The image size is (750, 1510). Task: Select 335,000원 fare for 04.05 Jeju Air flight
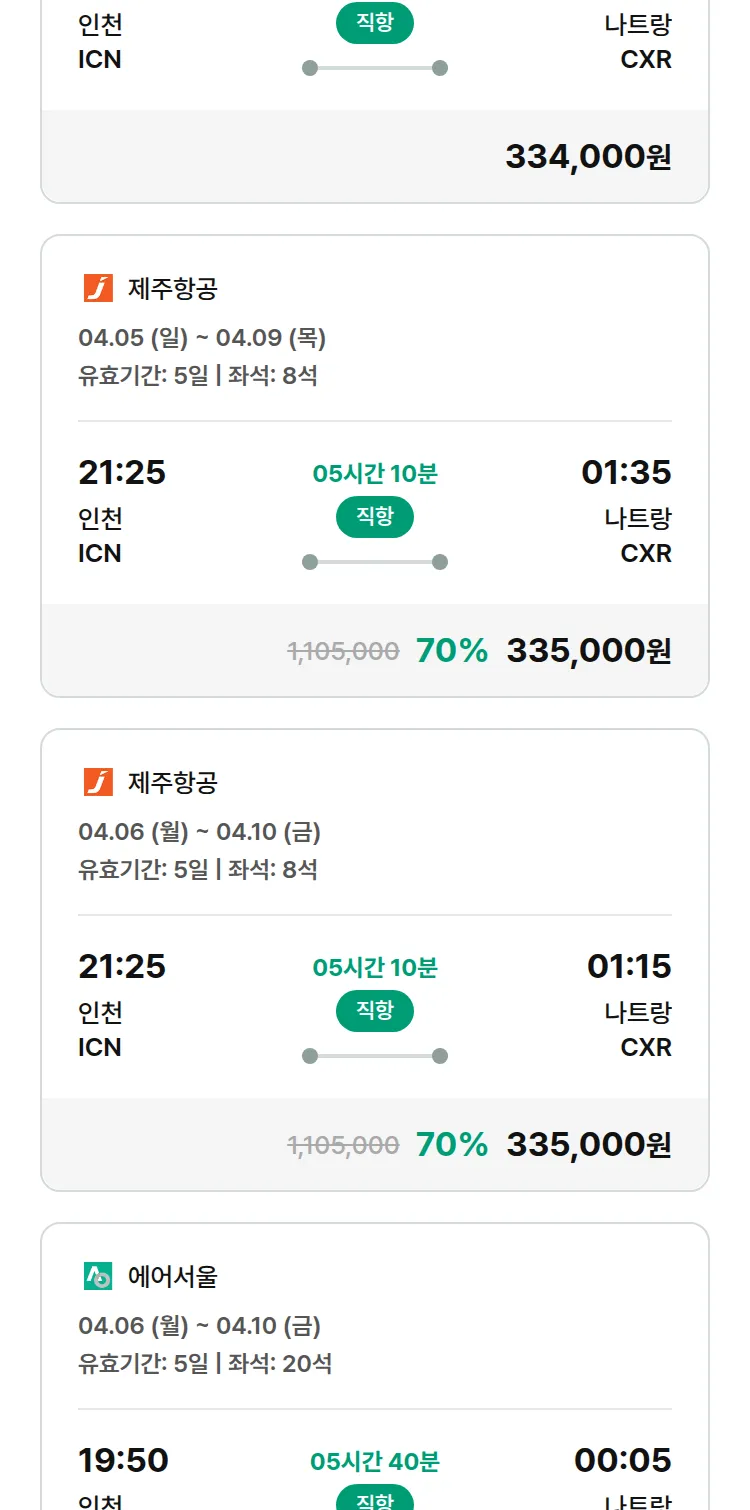pos(588,651)
